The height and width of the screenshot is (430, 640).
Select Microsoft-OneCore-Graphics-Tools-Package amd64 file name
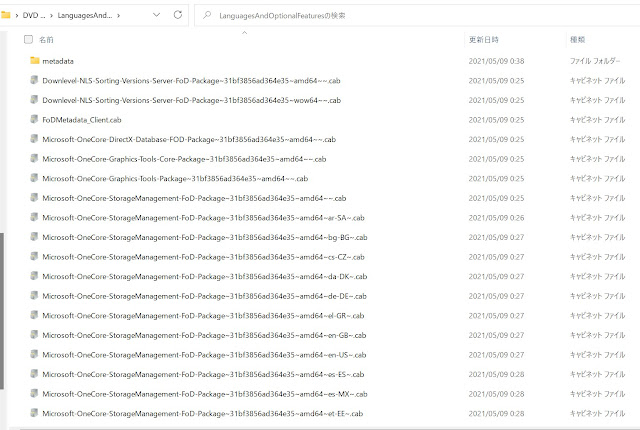point(175,179)
